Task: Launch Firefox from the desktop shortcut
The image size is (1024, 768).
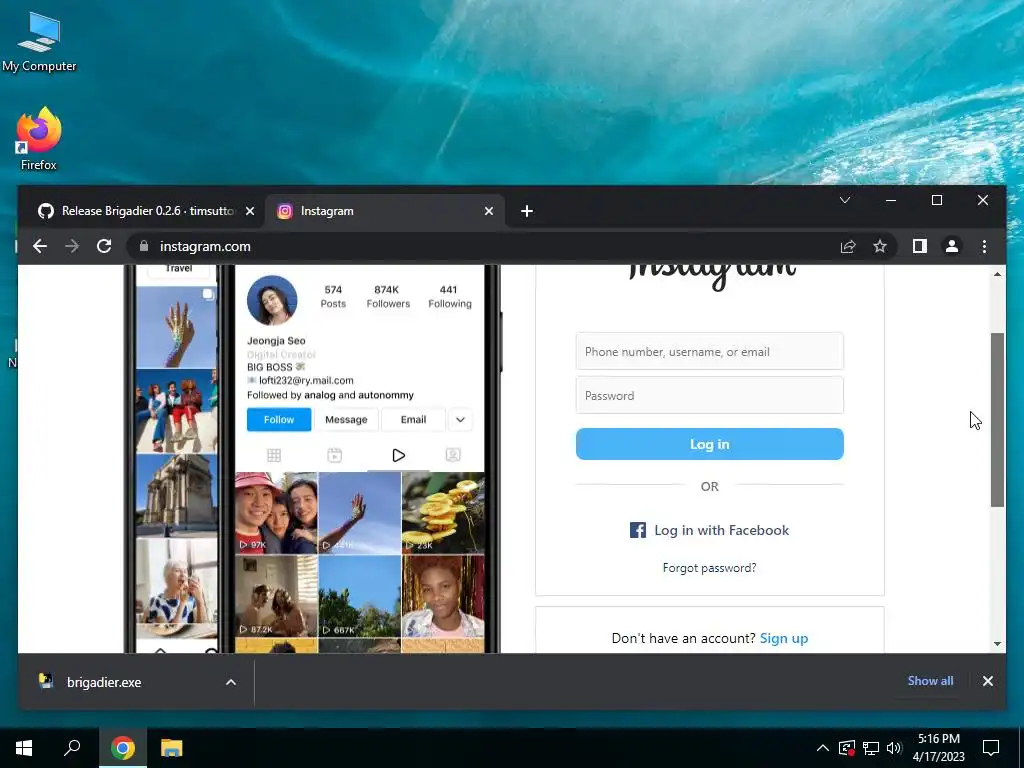Action: tap(39, 139)
